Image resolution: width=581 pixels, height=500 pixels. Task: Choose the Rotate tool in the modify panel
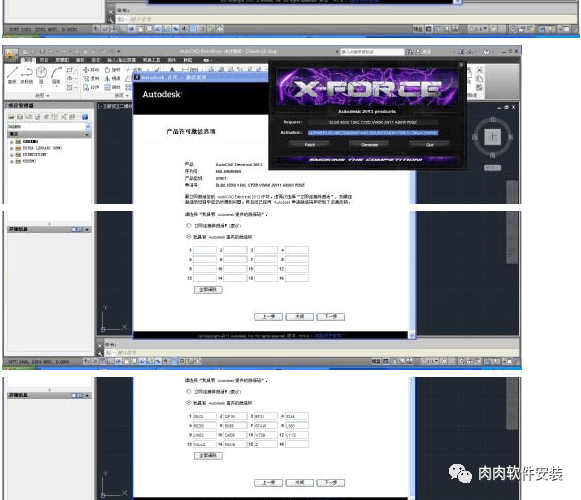(112, 70)
